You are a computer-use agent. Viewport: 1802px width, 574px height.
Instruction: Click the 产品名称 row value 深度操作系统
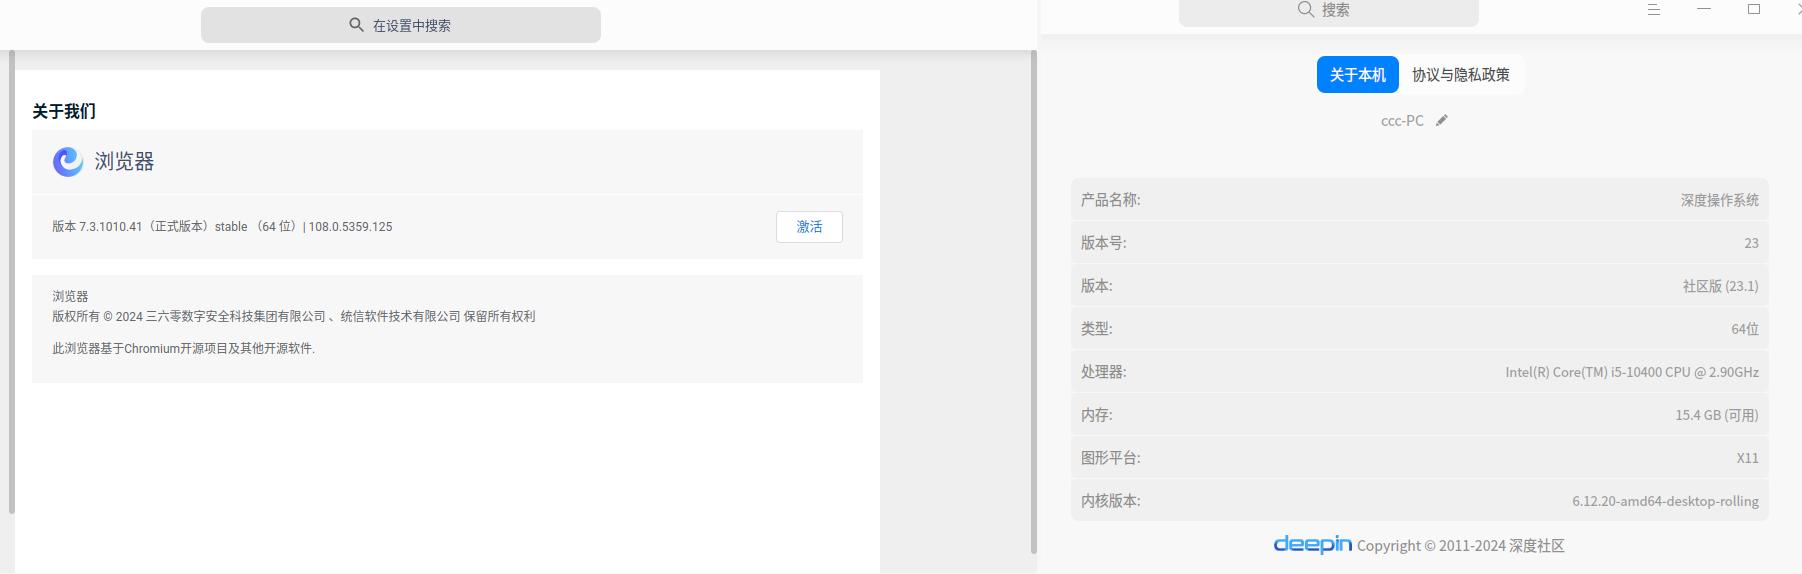point(1719,200)
